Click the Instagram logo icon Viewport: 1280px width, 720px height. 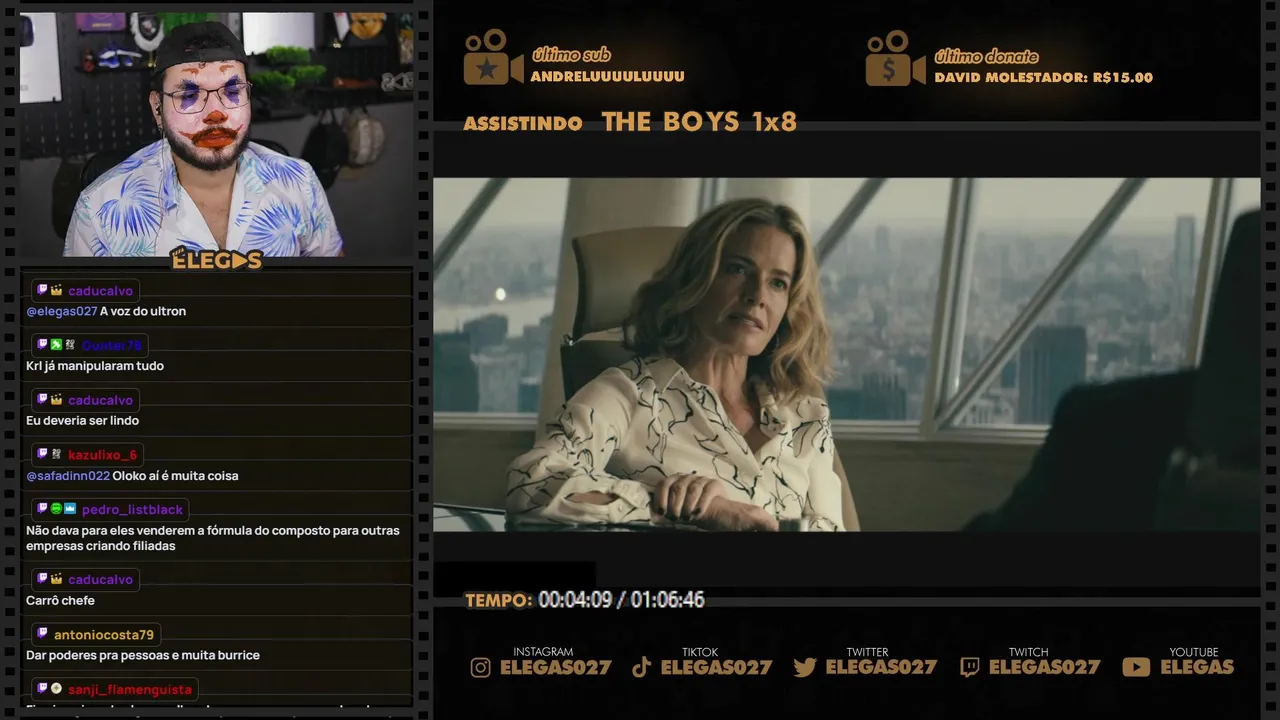[x=480, y=668]
